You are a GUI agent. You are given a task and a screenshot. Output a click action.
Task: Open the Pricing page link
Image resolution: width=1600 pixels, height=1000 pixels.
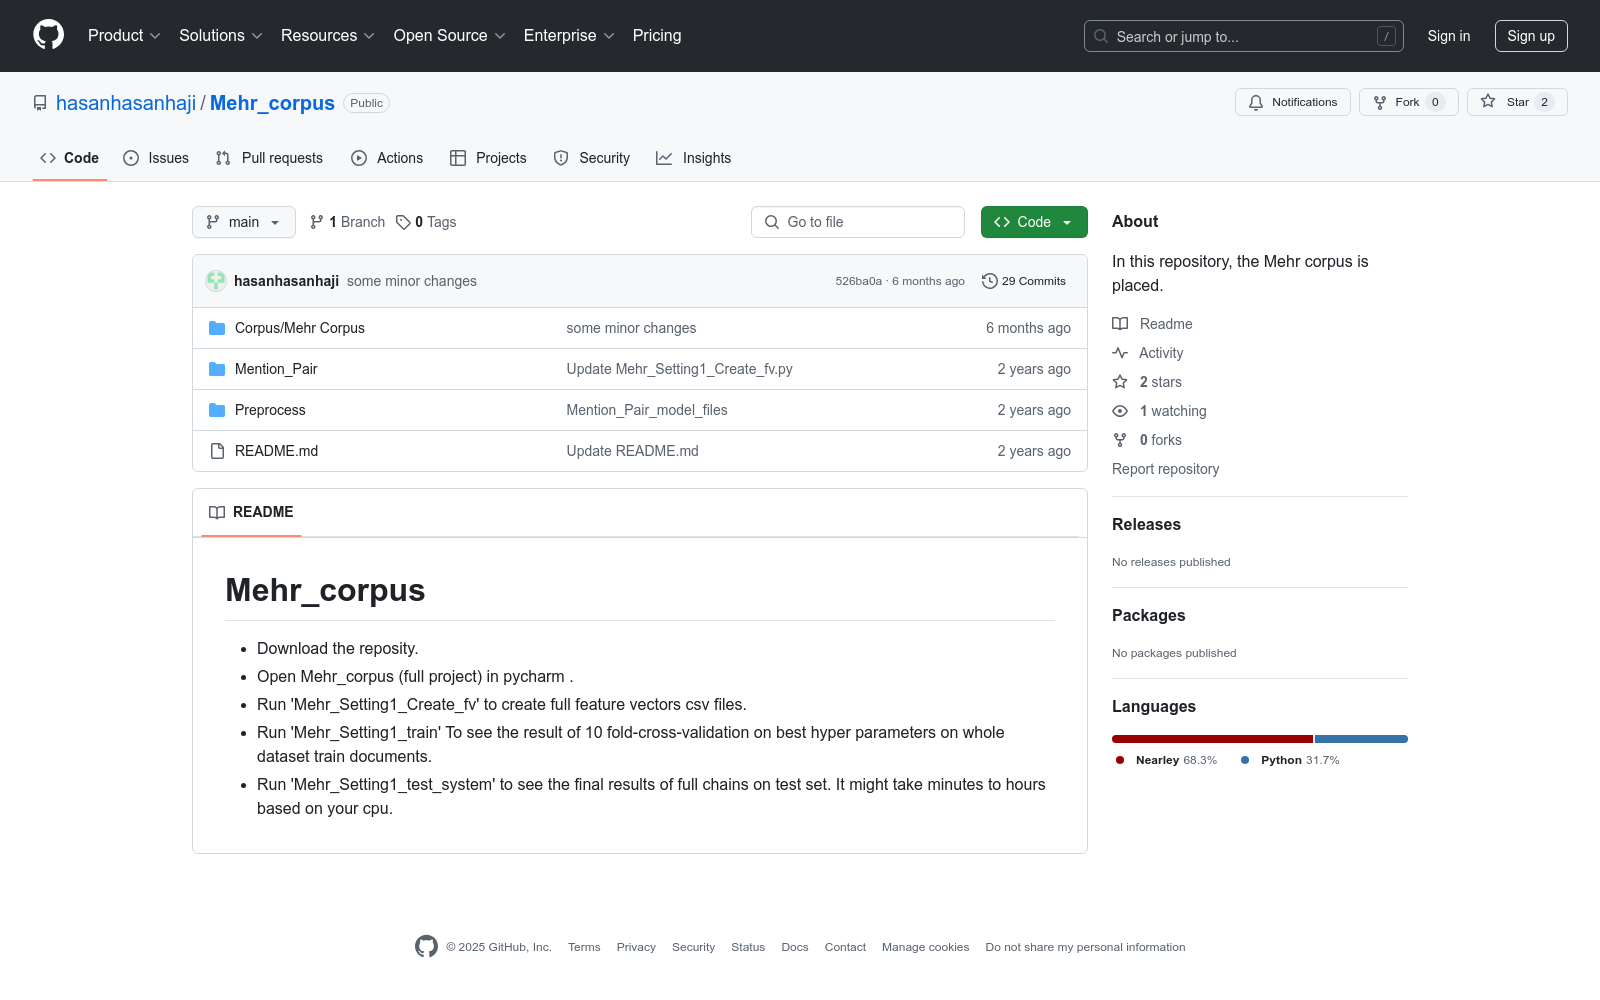point(657,35)
